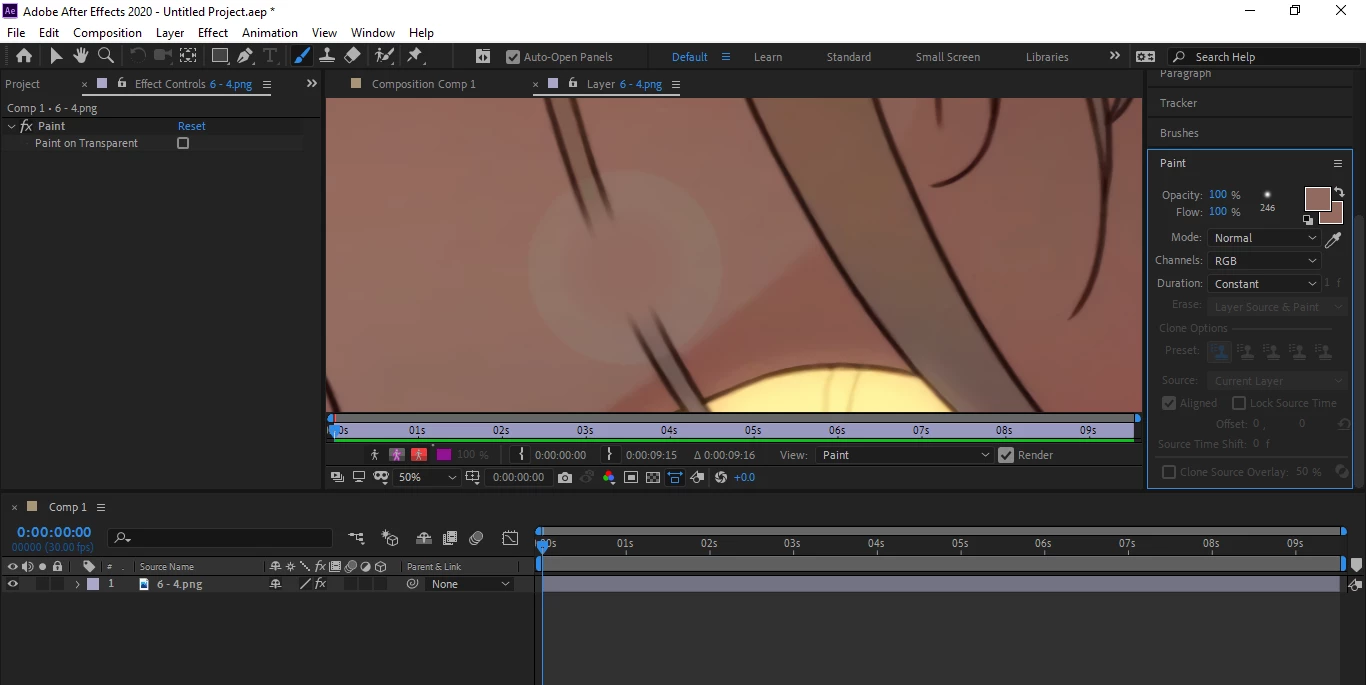Image resolution: width=1366 pixels, height=685 pixels.
Task: Switch to the Learn workspace
Action: click(x=768, y=57)
